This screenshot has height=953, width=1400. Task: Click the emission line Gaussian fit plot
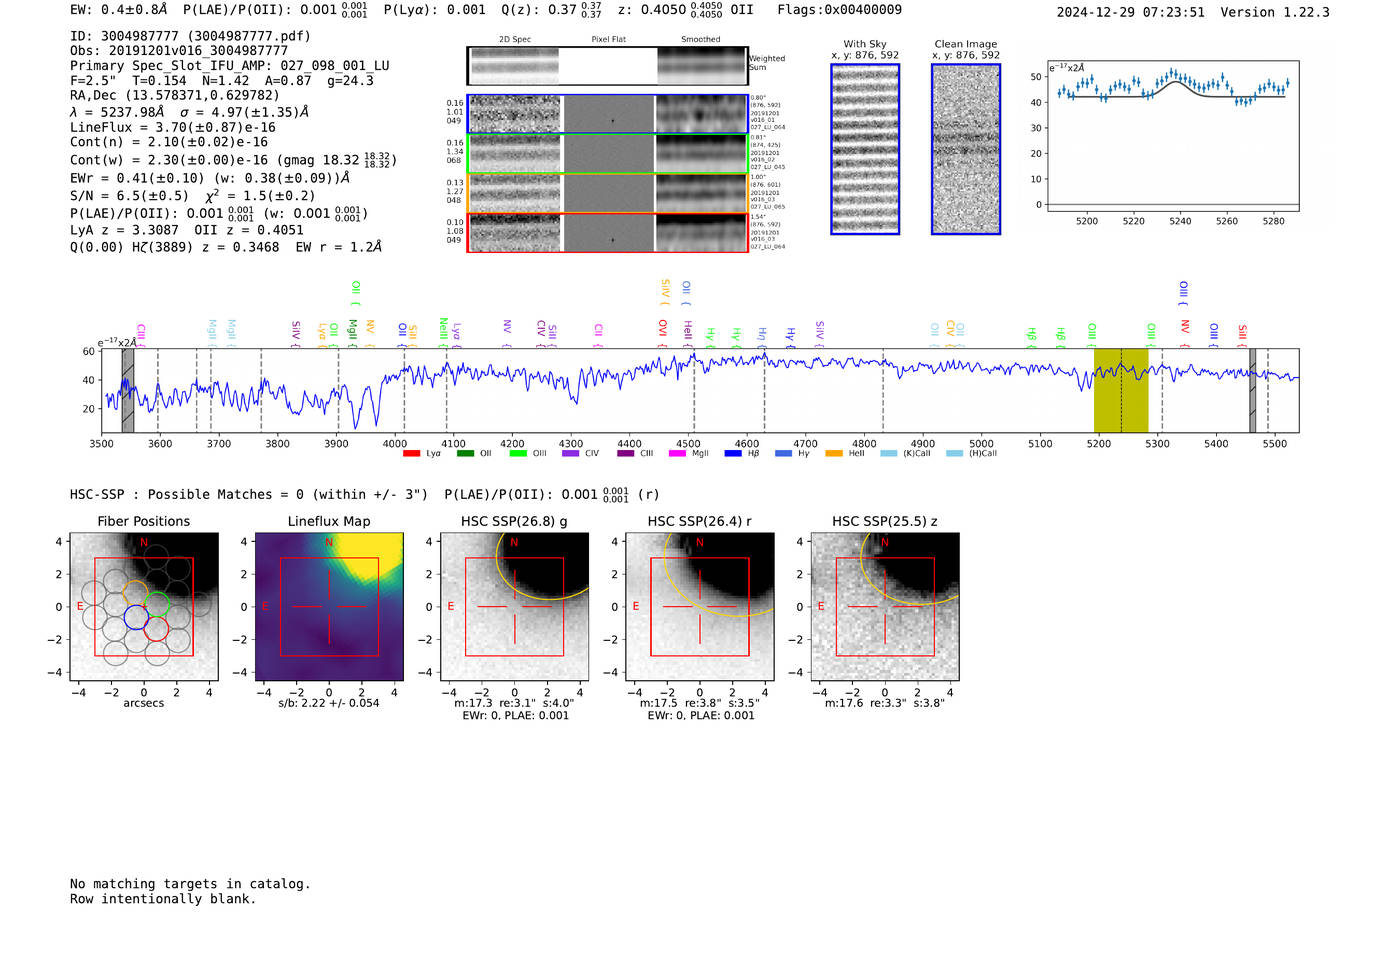(x=1172, y=136)
